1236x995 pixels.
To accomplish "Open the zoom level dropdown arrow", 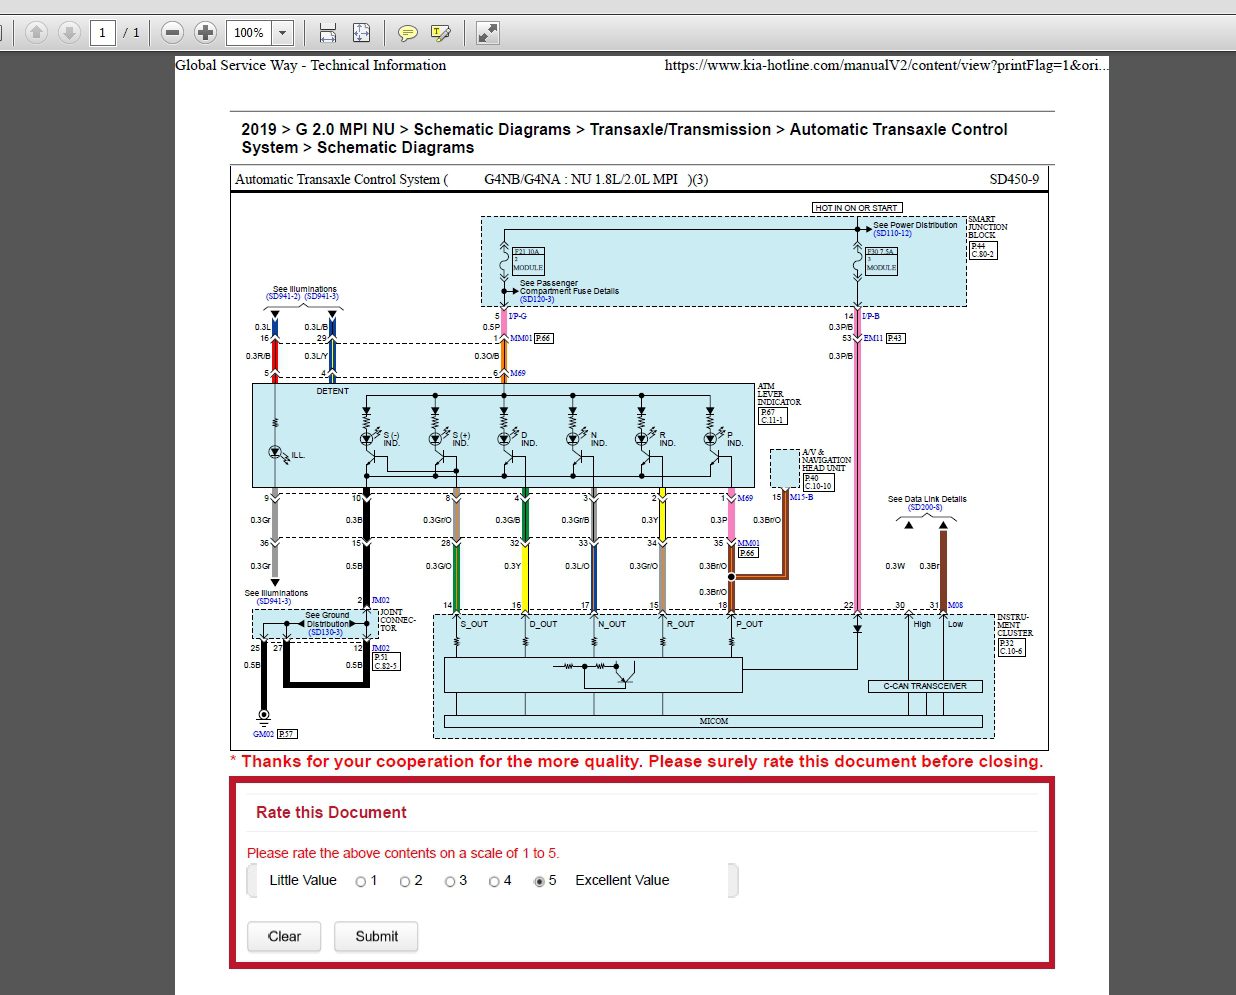I will (x=283, y=33).
